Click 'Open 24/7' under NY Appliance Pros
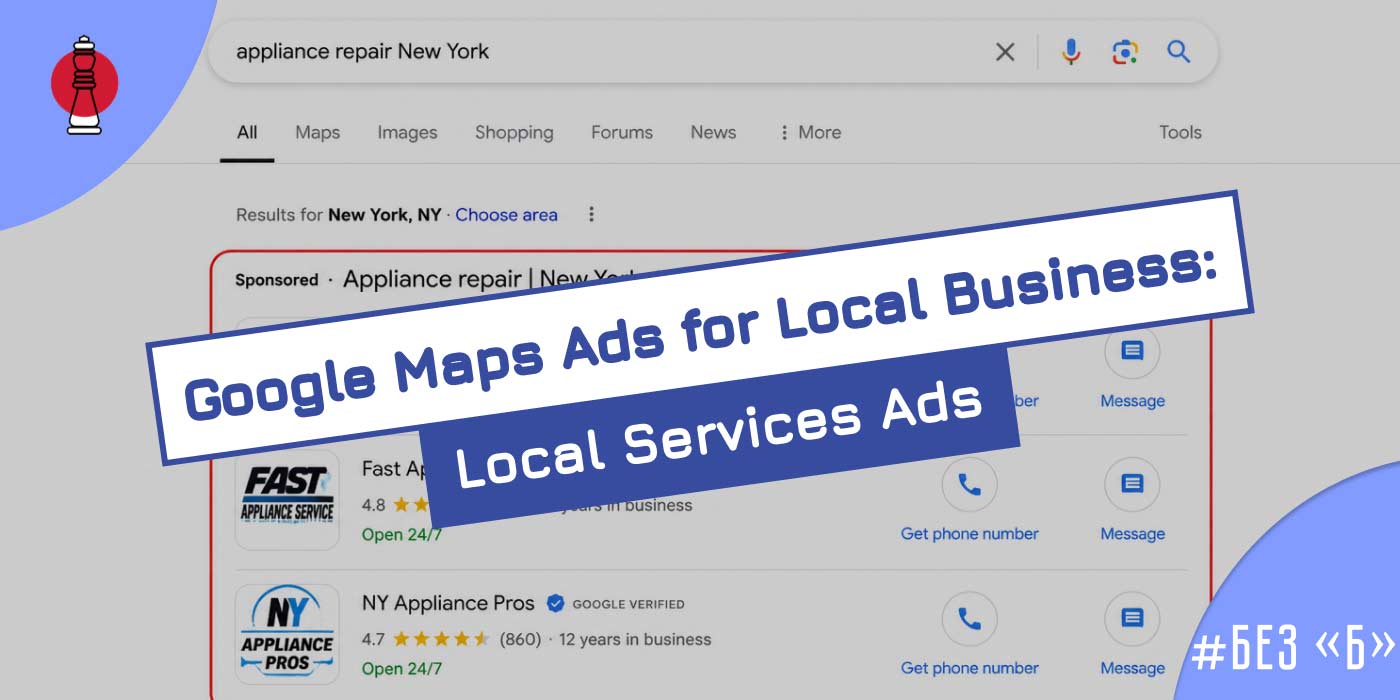The height and width of the screenshot is (700, 1400). pyautogui.click(x=402, y=668)
